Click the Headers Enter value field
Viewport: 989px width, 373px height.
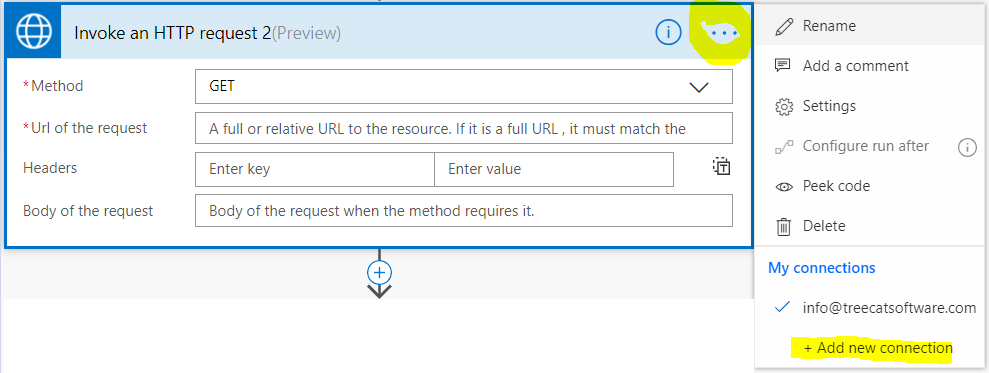554,169
